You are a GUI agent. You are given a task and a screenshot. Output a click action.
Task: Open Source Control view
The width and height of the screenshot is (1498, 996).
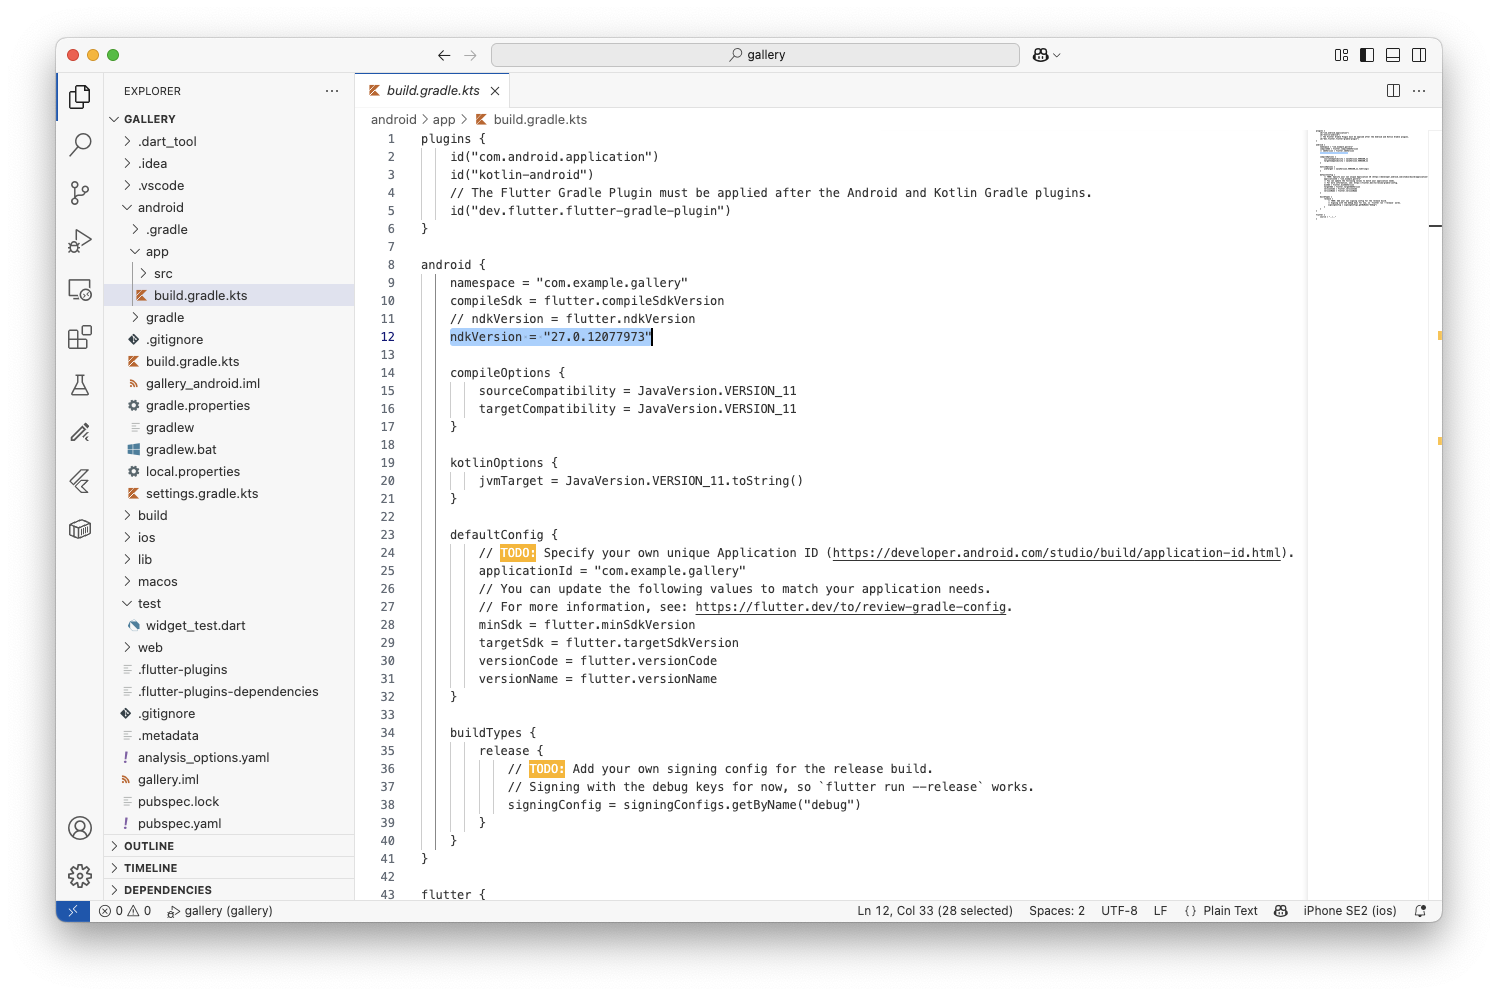pos(80,193)
